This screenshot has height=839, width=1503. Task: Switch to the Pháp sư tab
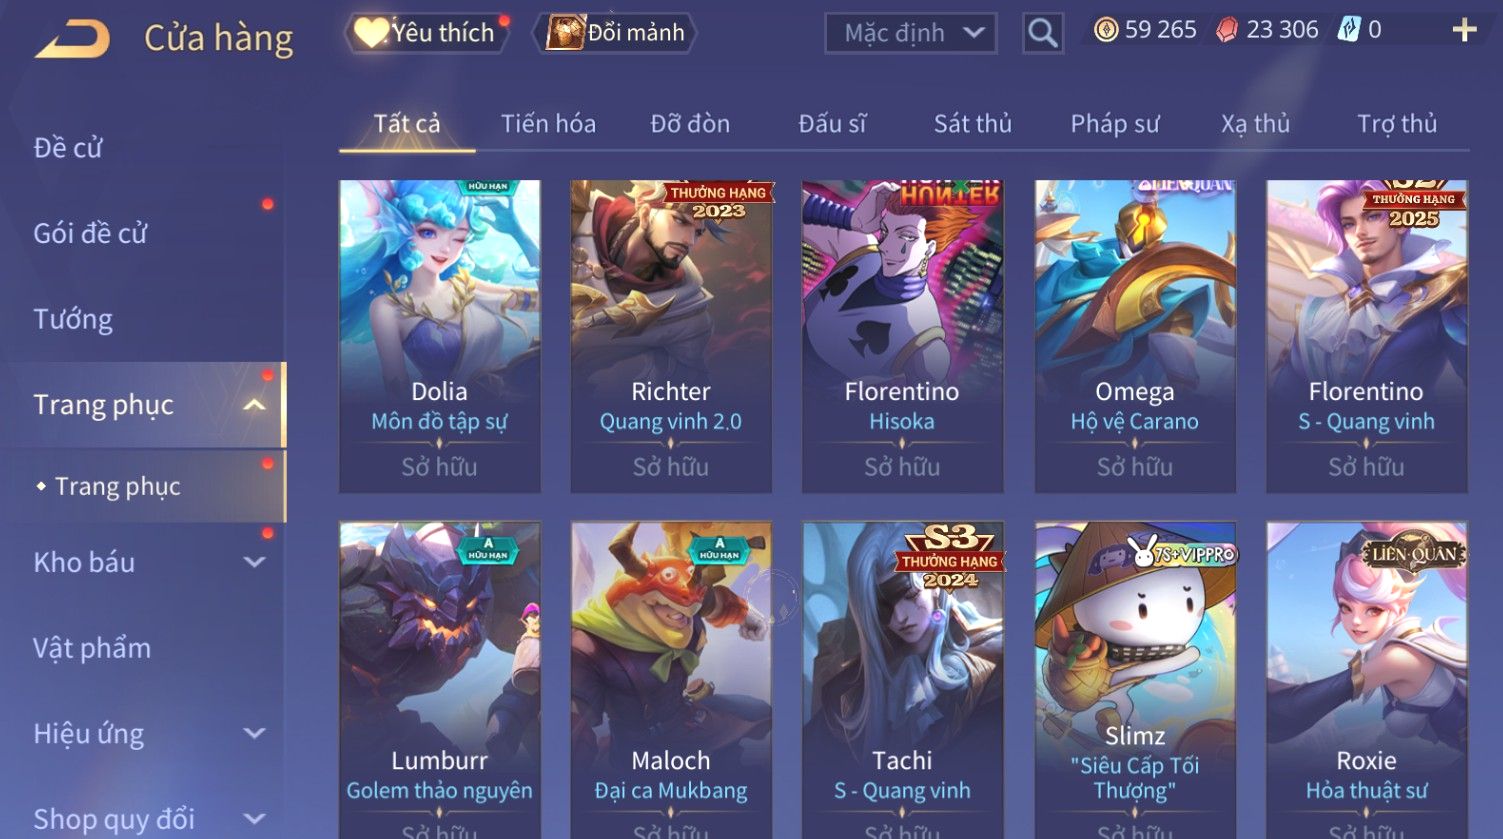pyautogui.click(x=1114, y=124)
